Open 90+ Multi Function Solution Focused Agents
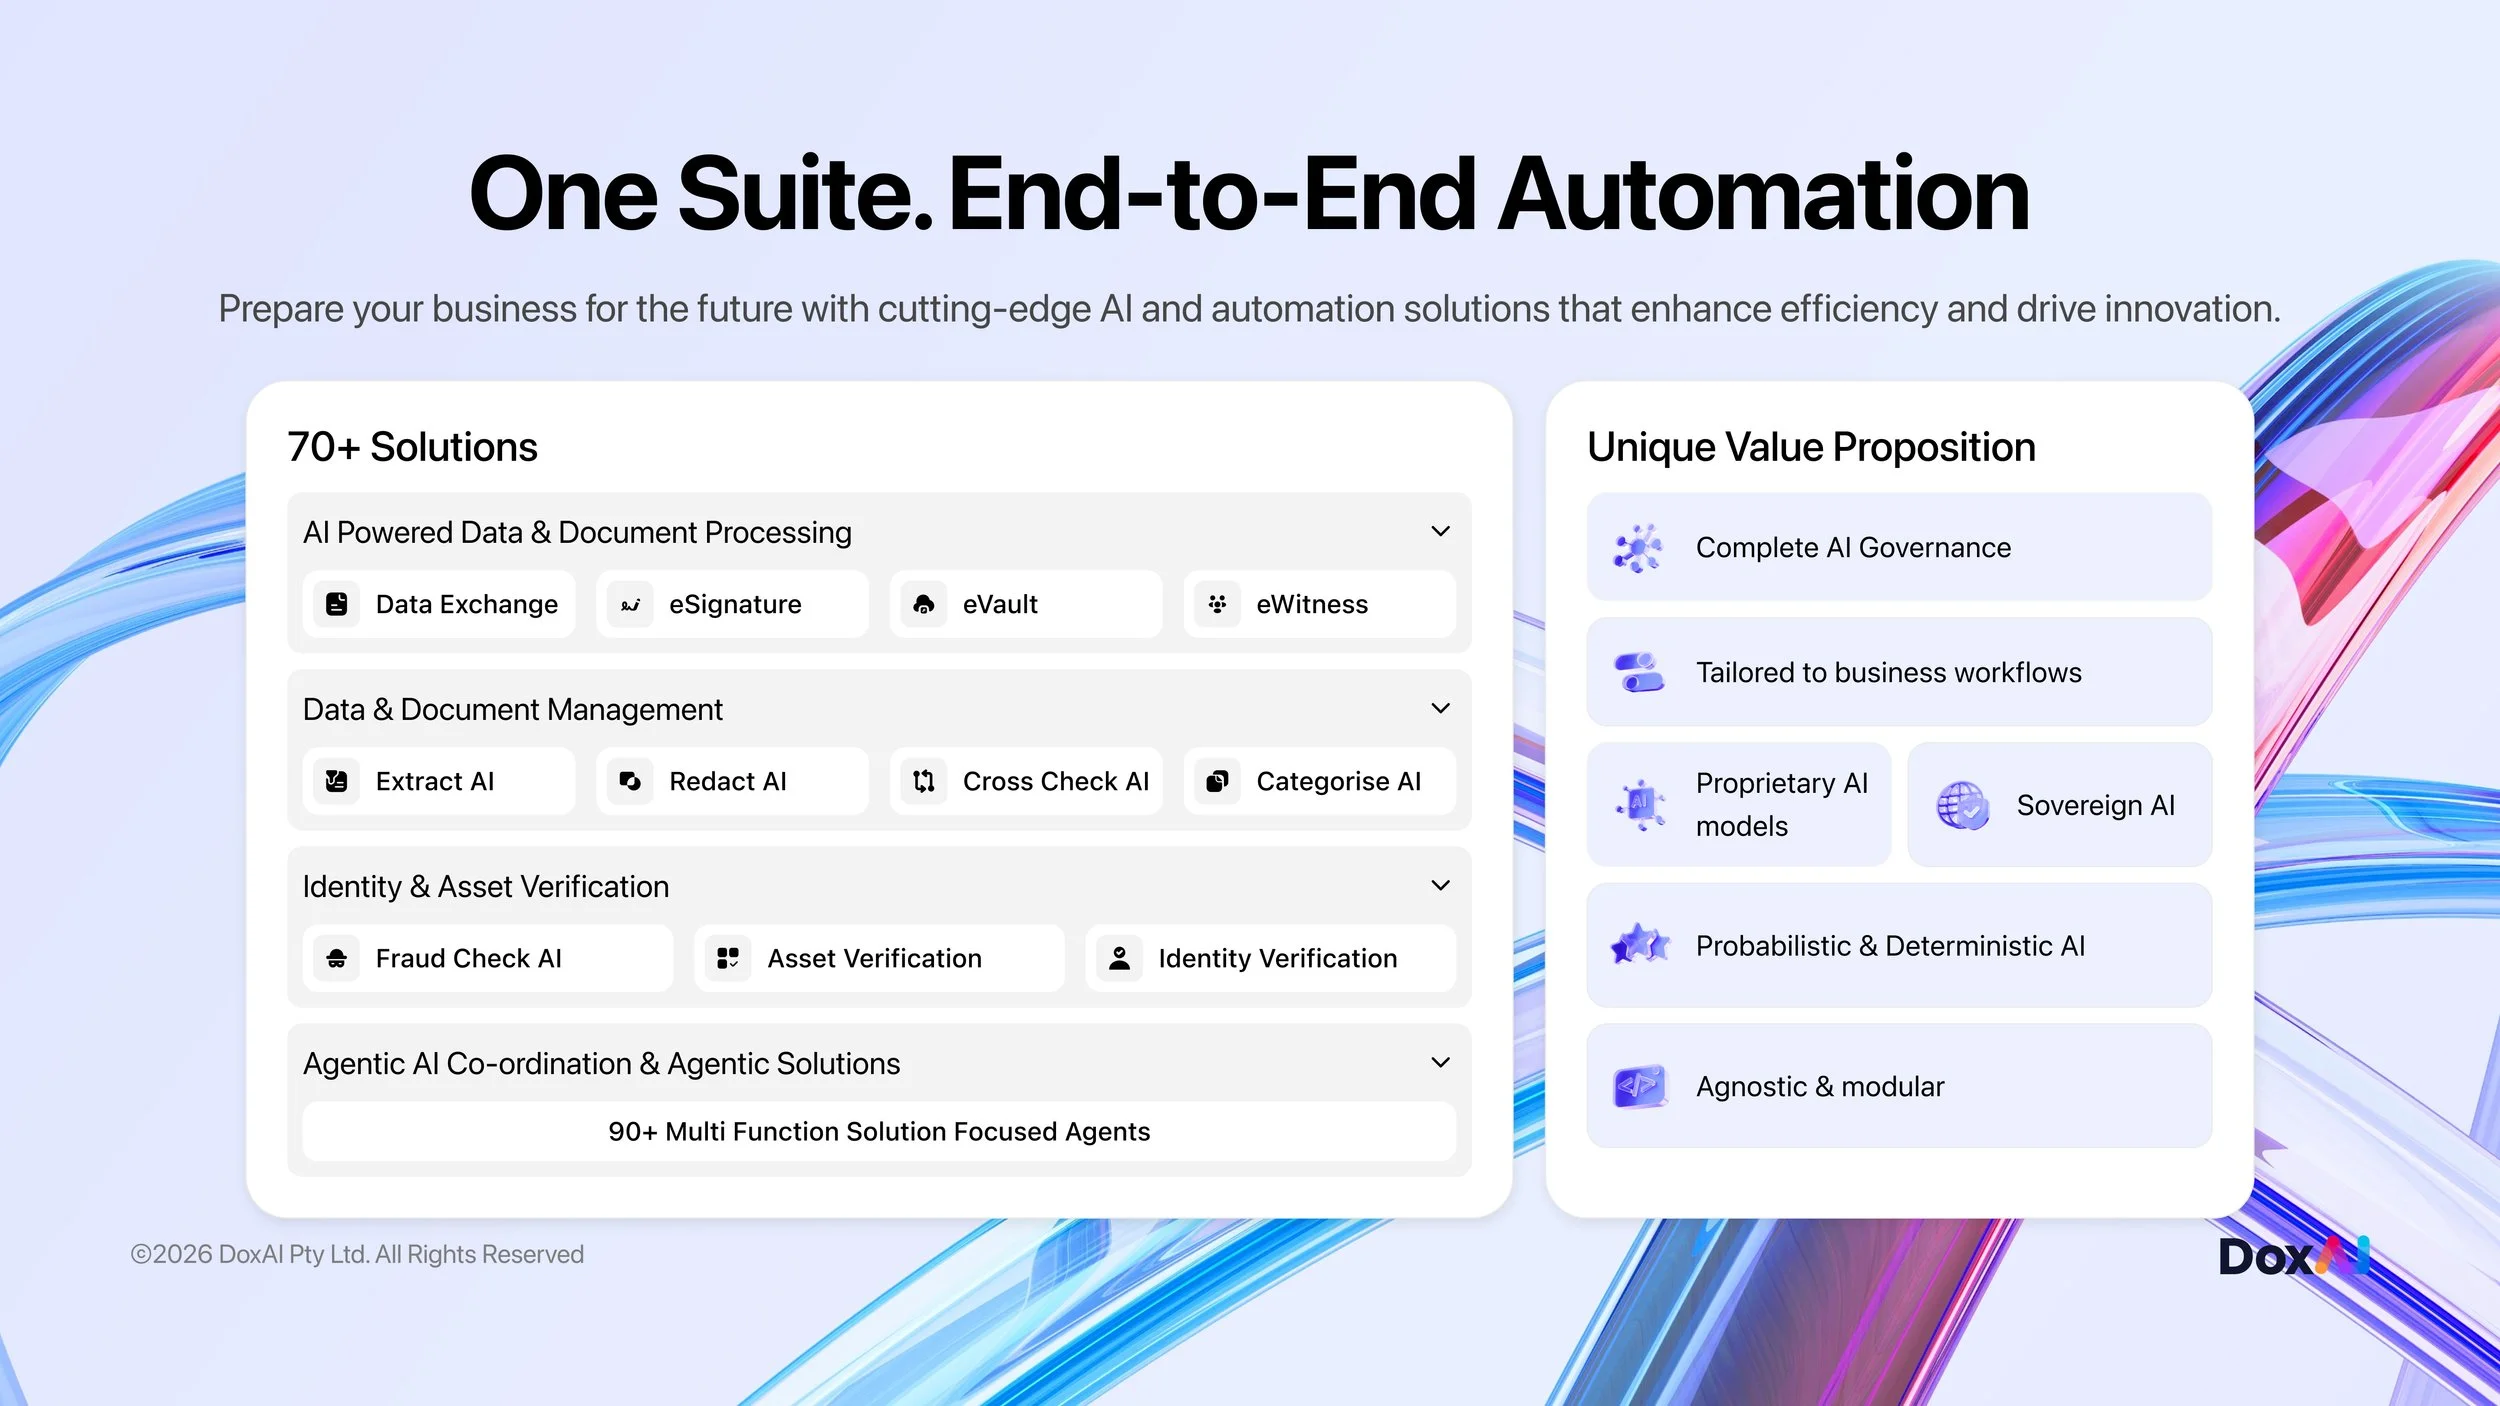Image resolution: width=2500 pixels, height=1406 pixels. [x=878, y=1131]
